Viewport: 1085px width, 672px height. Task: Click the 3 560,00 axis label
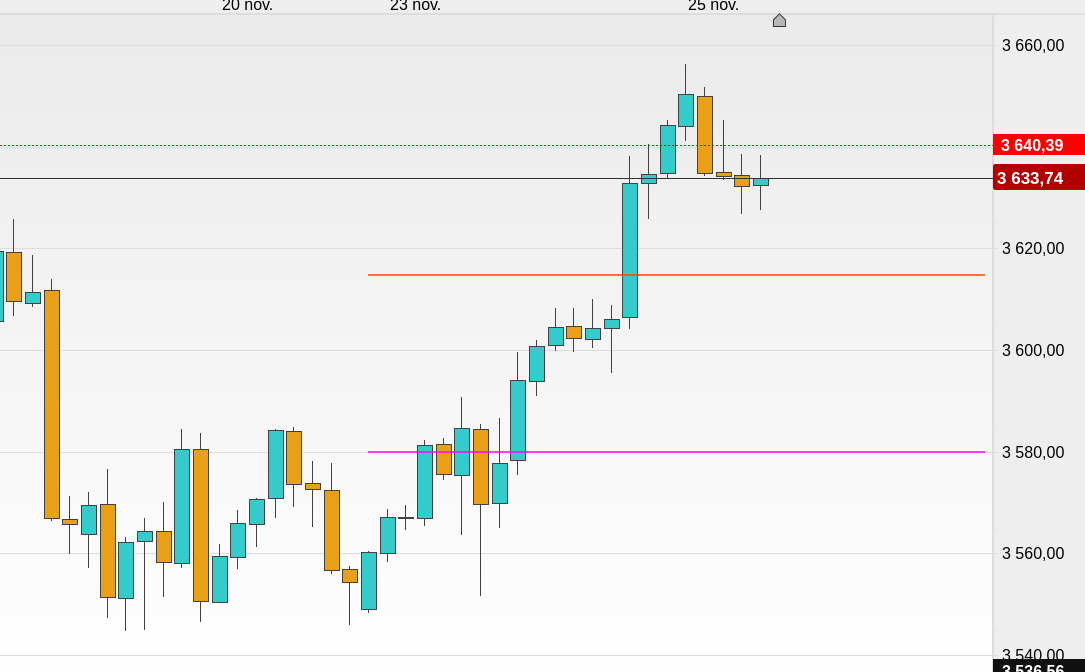pyautogui.click(x=1033, y=553)
